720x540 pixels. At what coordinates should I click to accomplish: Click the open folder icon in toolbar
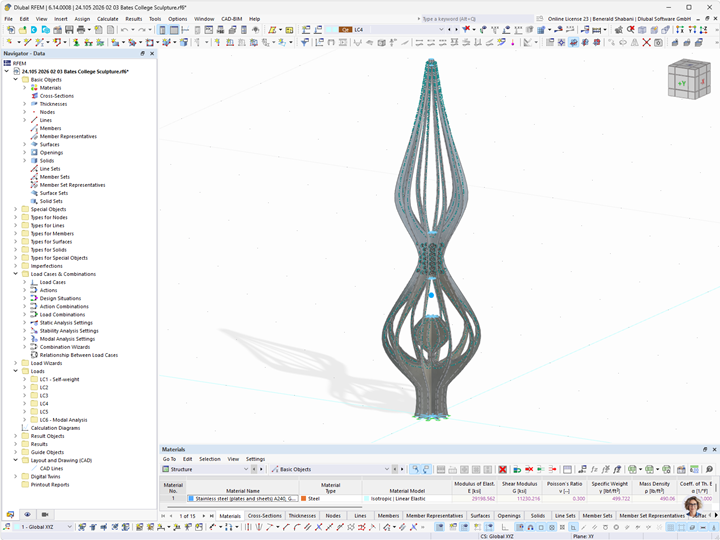pos(22,30)
